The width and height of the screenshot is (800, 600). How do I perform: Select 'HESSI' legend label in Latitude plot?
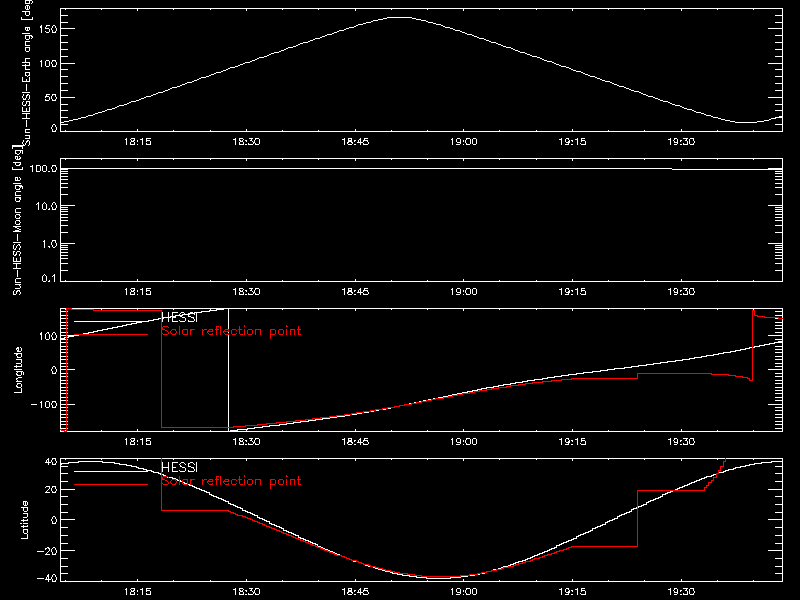(x=179, y=468)
